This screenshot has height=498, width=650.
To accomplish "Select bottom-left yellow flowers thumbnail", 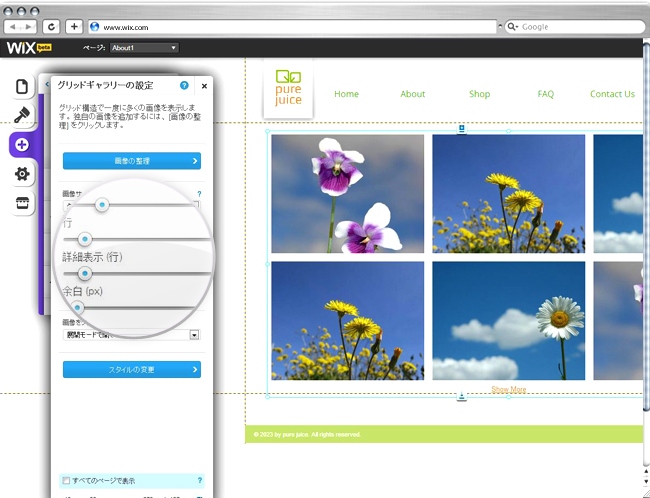I will pos(347,321).
